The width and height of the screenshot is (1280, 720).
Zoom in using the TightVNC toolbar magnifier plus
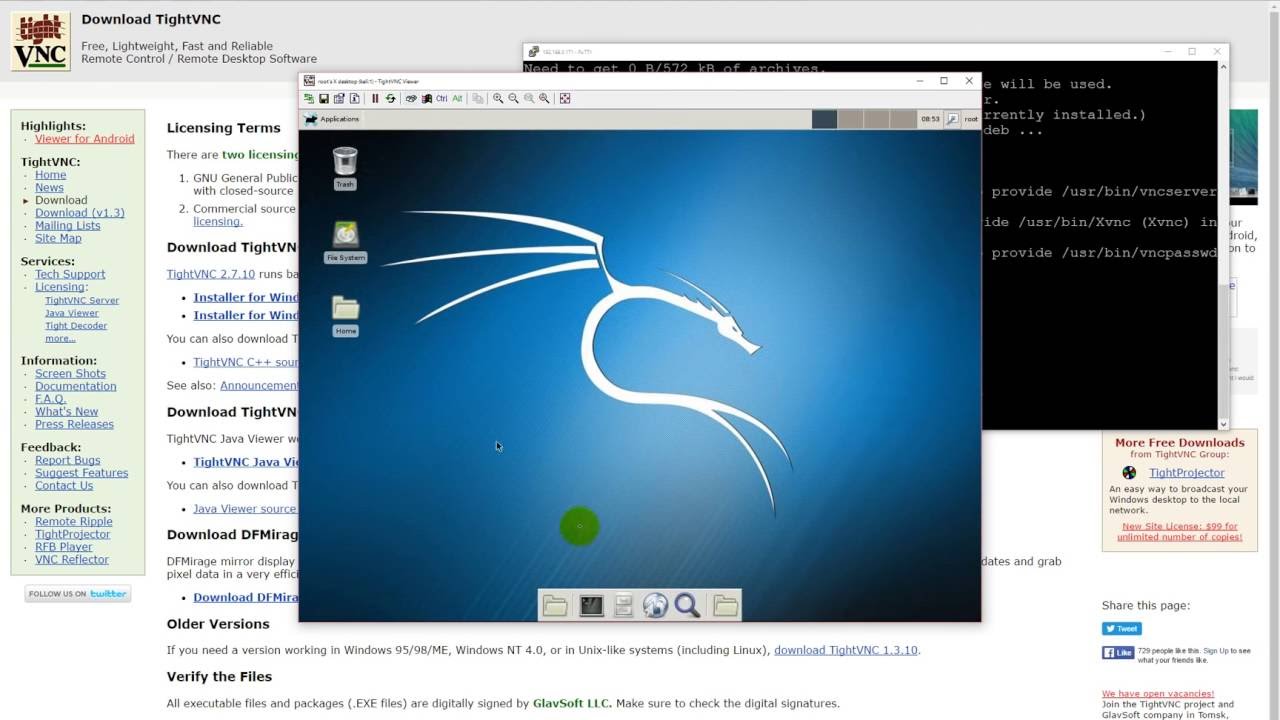(498, 98)
